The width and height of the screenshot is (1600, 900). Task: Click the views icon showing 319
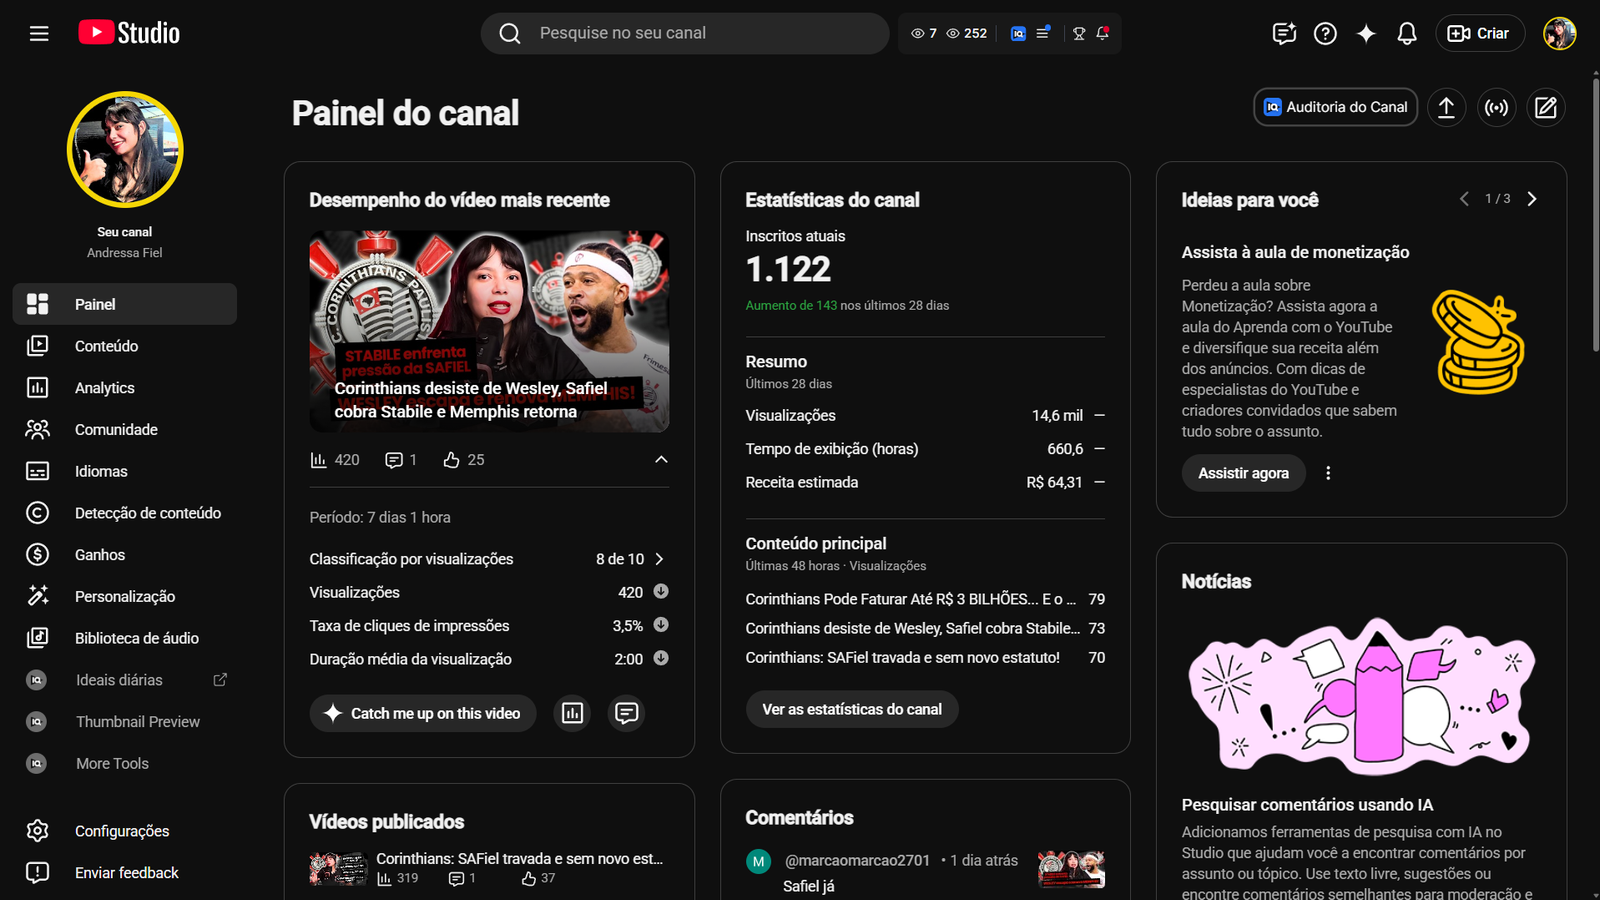pos(384,878)
